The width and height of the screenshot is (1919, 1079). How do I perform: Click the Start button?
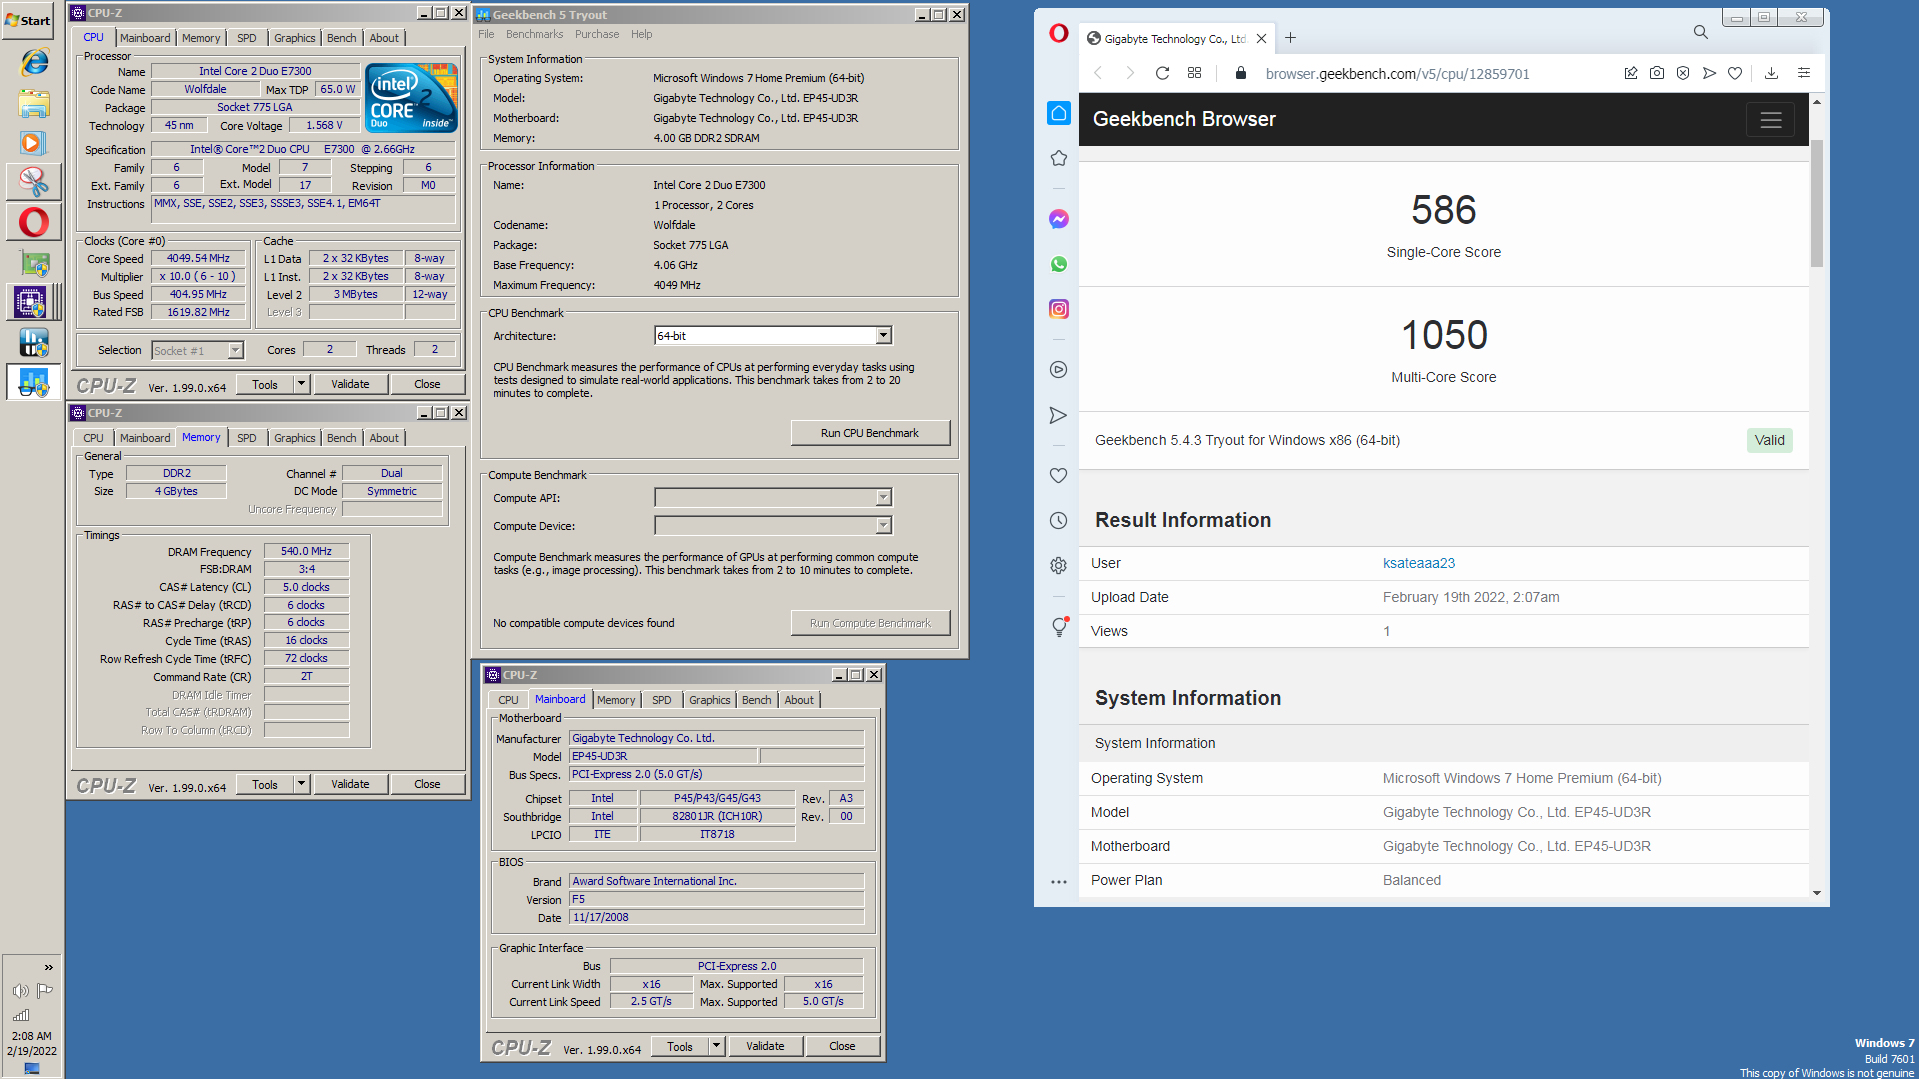(x=28, y=20)
